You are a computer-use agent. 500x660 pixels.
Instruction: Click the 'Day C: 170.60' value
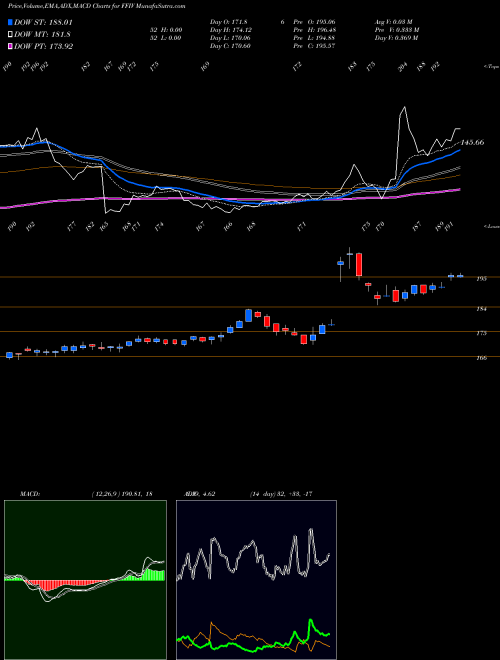231,46
